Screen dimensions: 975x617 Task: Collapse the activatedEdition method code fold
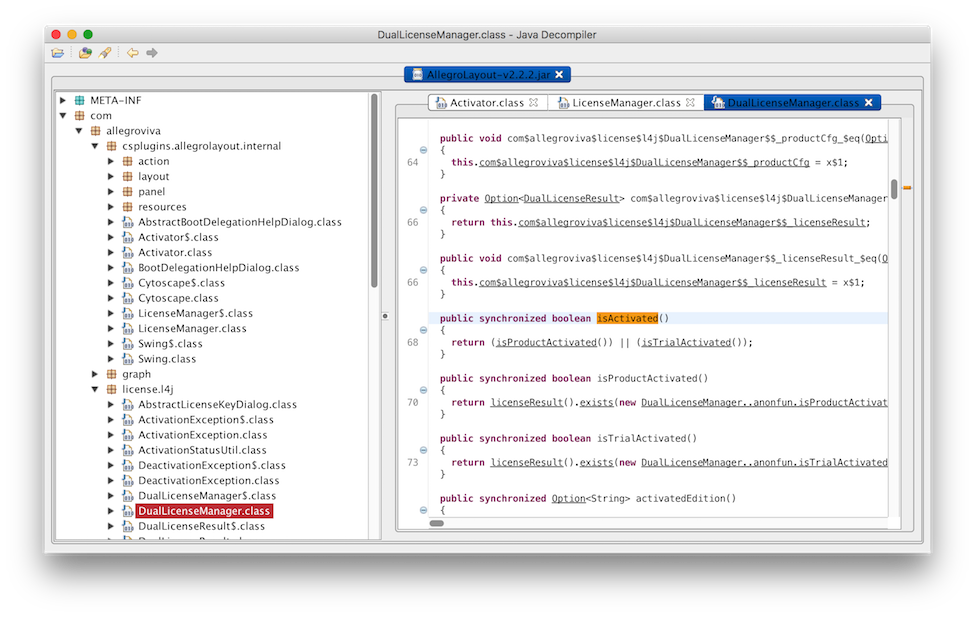[423, 510]
